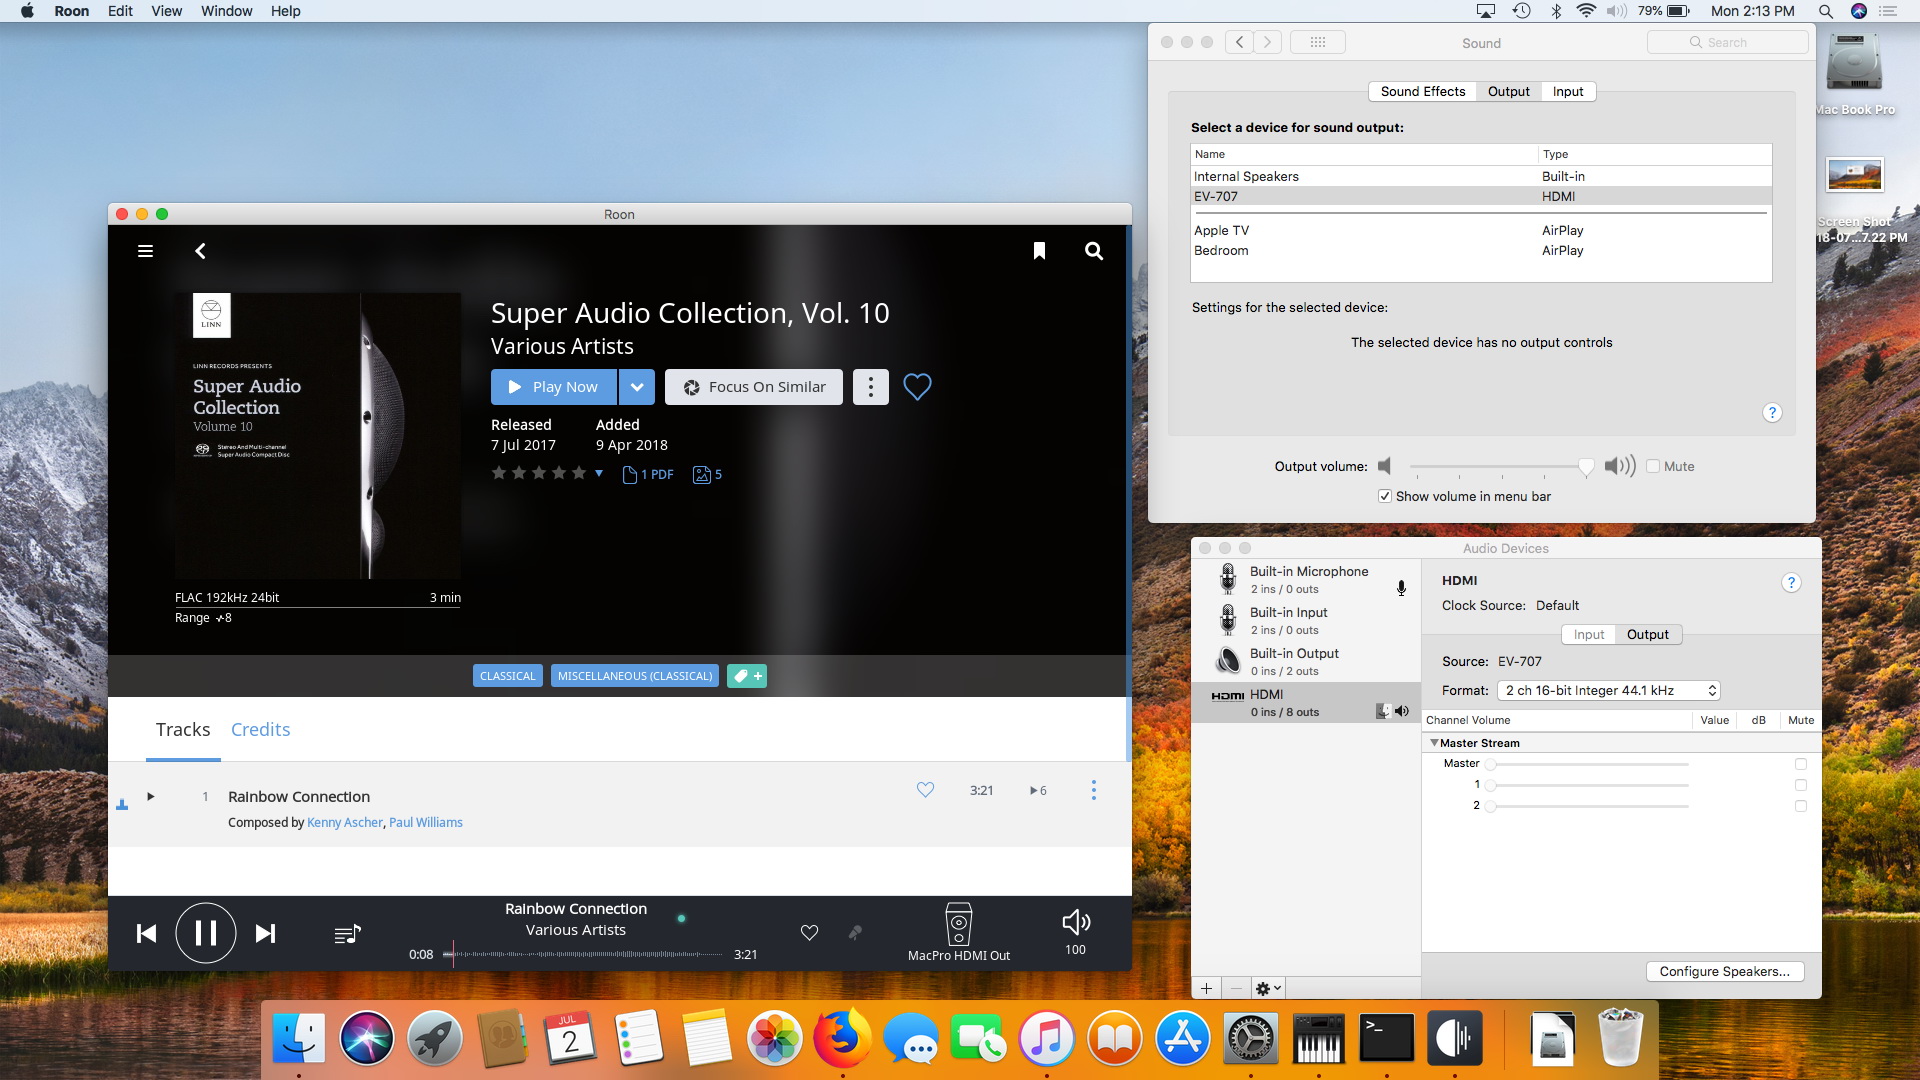This screenshot has height=1080, width=1920.
Task: Open Rainbow Connection track options dots
Action: coord(1093,790)
